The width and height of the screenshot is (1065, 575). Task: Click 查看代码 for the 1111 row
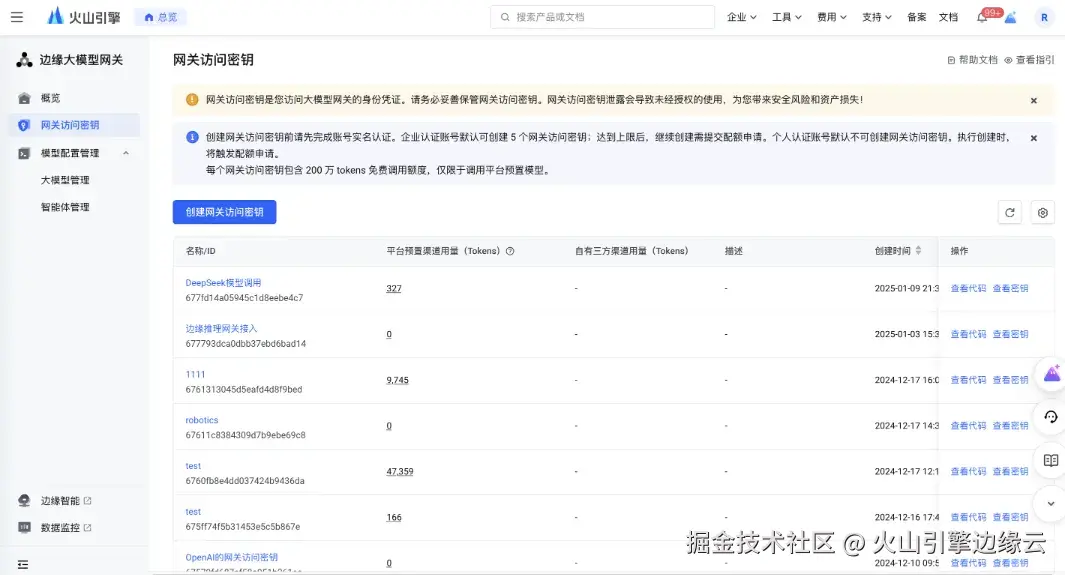(968, 380)
